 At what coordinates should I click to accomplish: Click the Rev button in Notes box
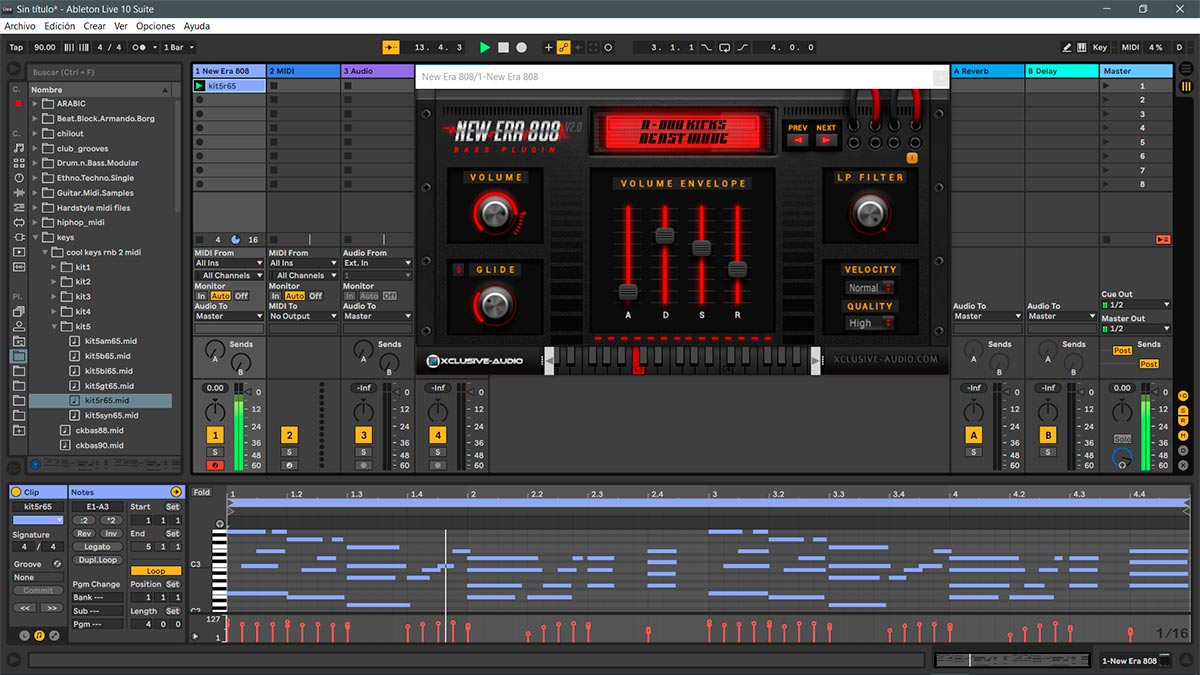coord(84,533)
